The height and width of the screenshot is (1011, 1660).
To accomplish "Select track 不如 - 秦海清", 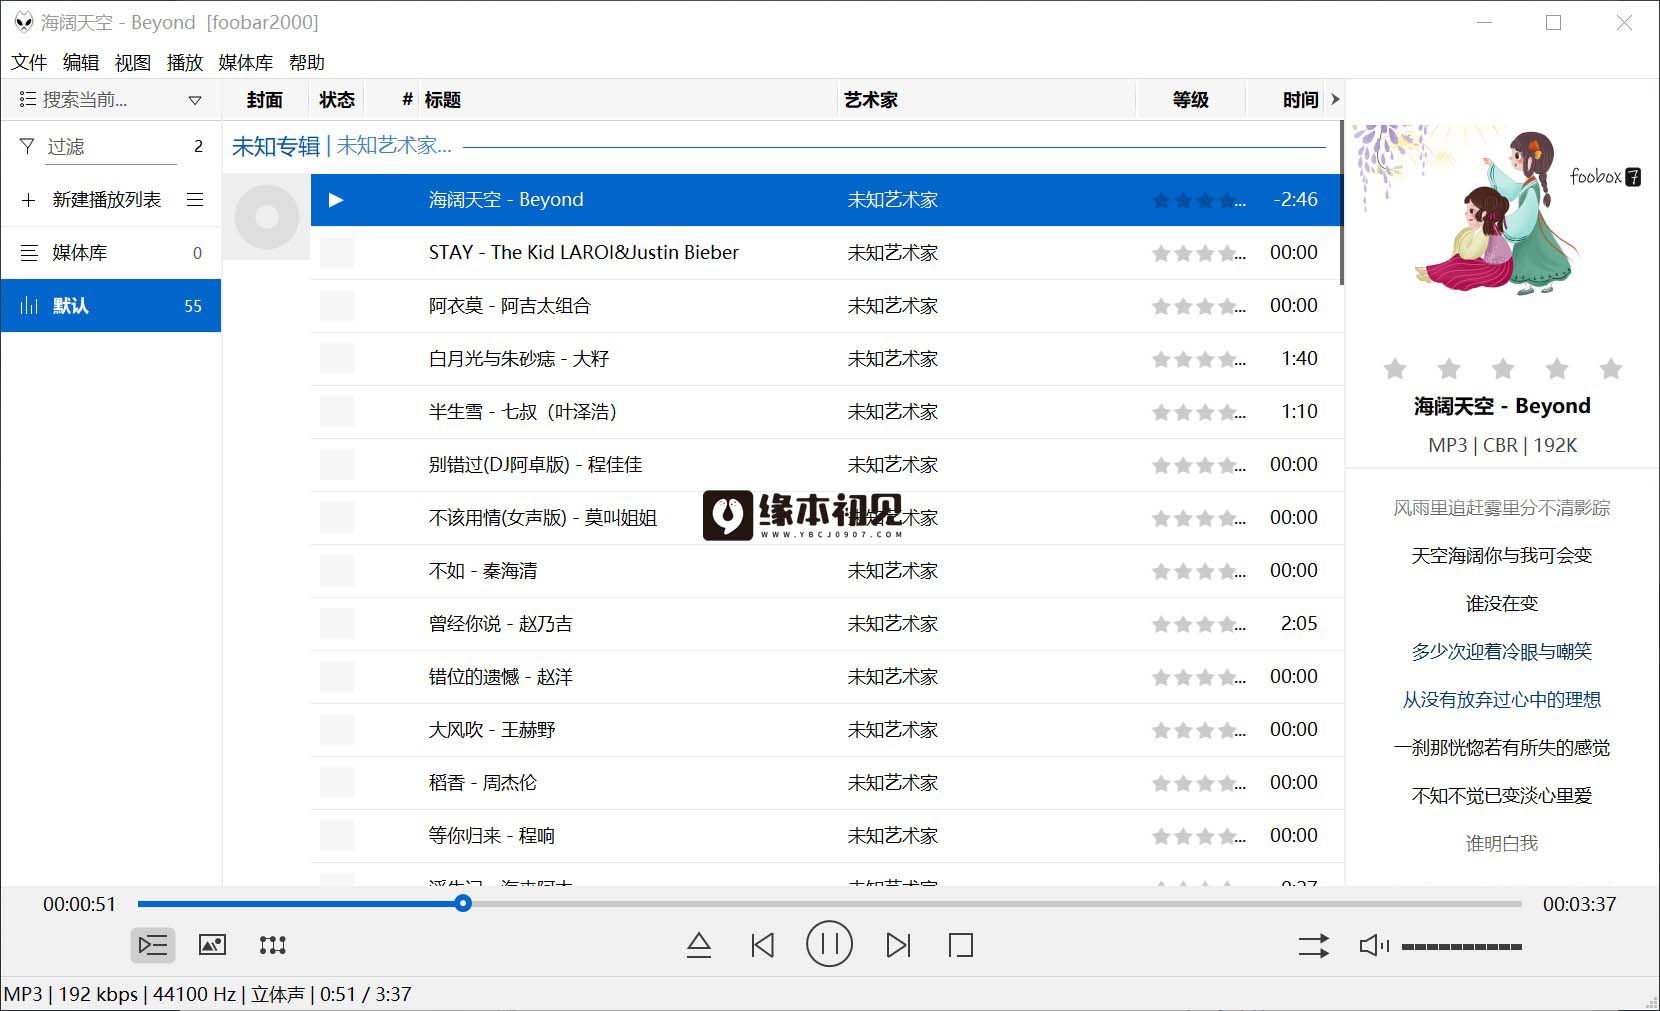I will [826, 571].
